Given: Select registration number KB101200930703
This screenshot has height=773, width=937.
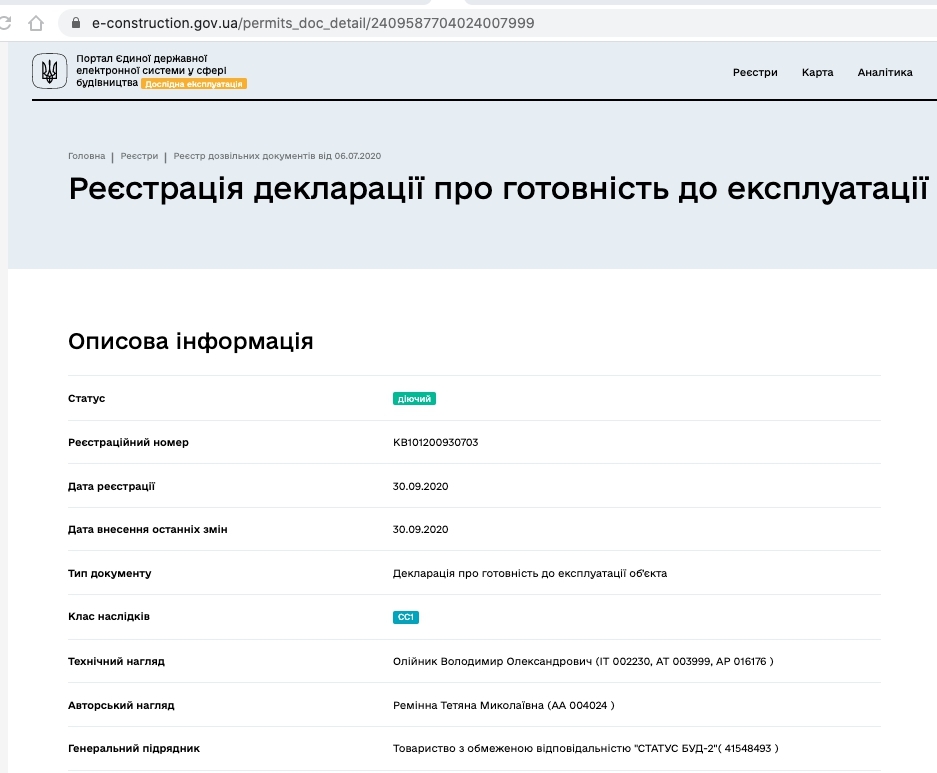Looking at the screenshot, I should pyautogui.click(x=436, y=443).
